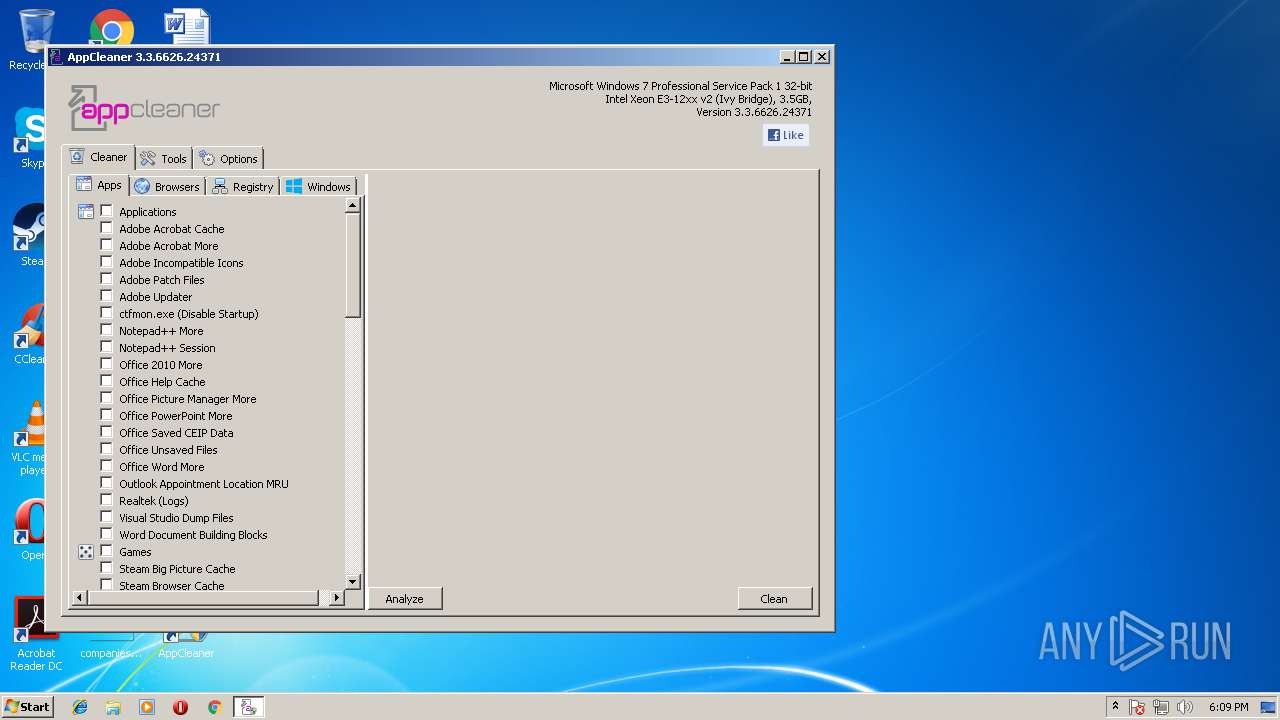Open Opera from taskbar
The image size is (1280, 720).
tap(180, 707)
